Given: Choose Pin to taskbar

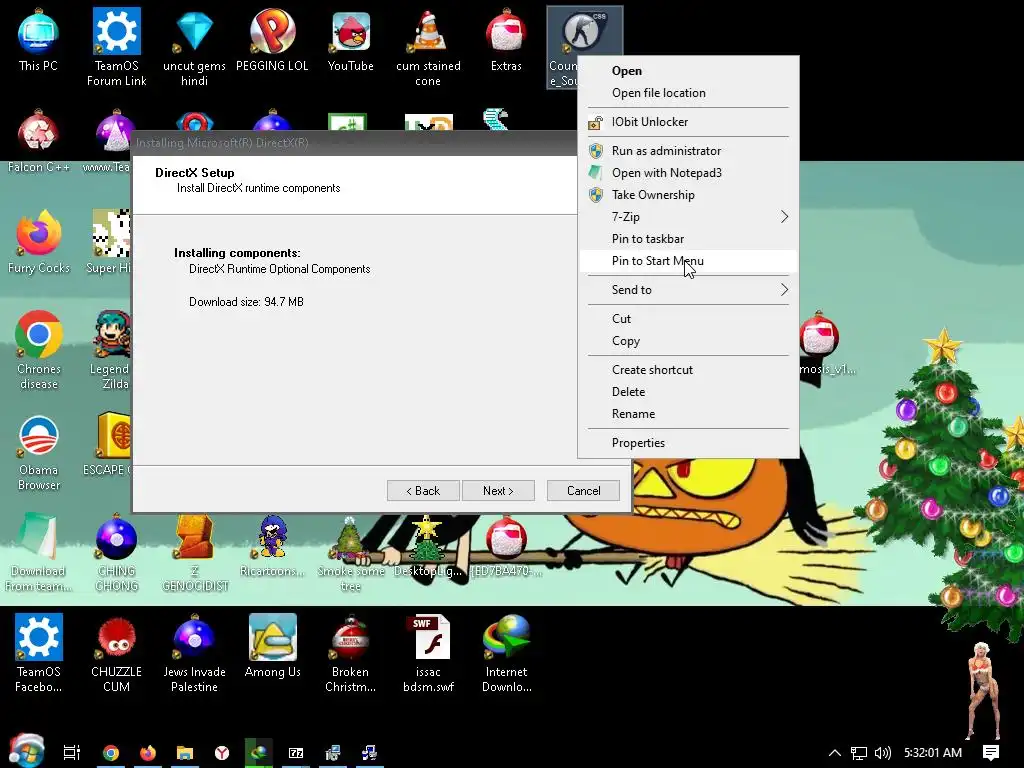Looking at the screenshot, I should [x=688, y=239].
